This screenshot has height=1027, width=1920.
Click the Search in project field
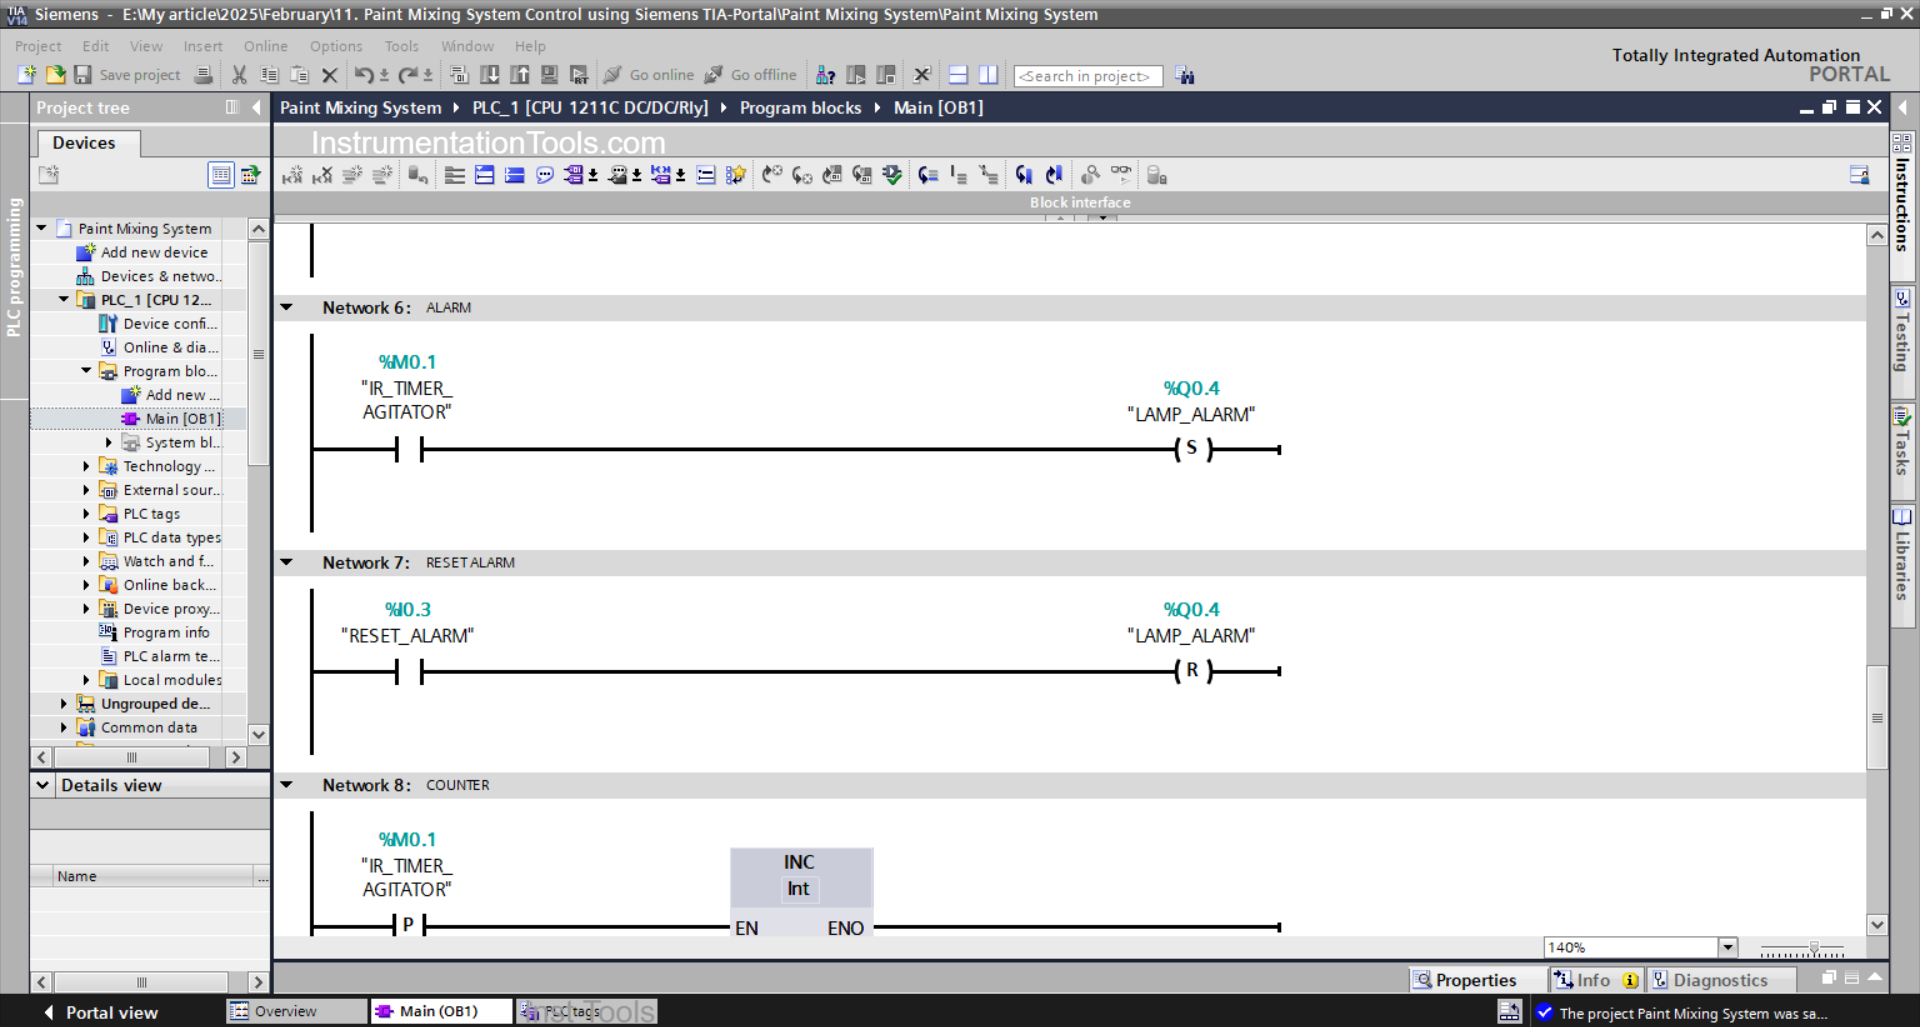[x=1088, y=75]
